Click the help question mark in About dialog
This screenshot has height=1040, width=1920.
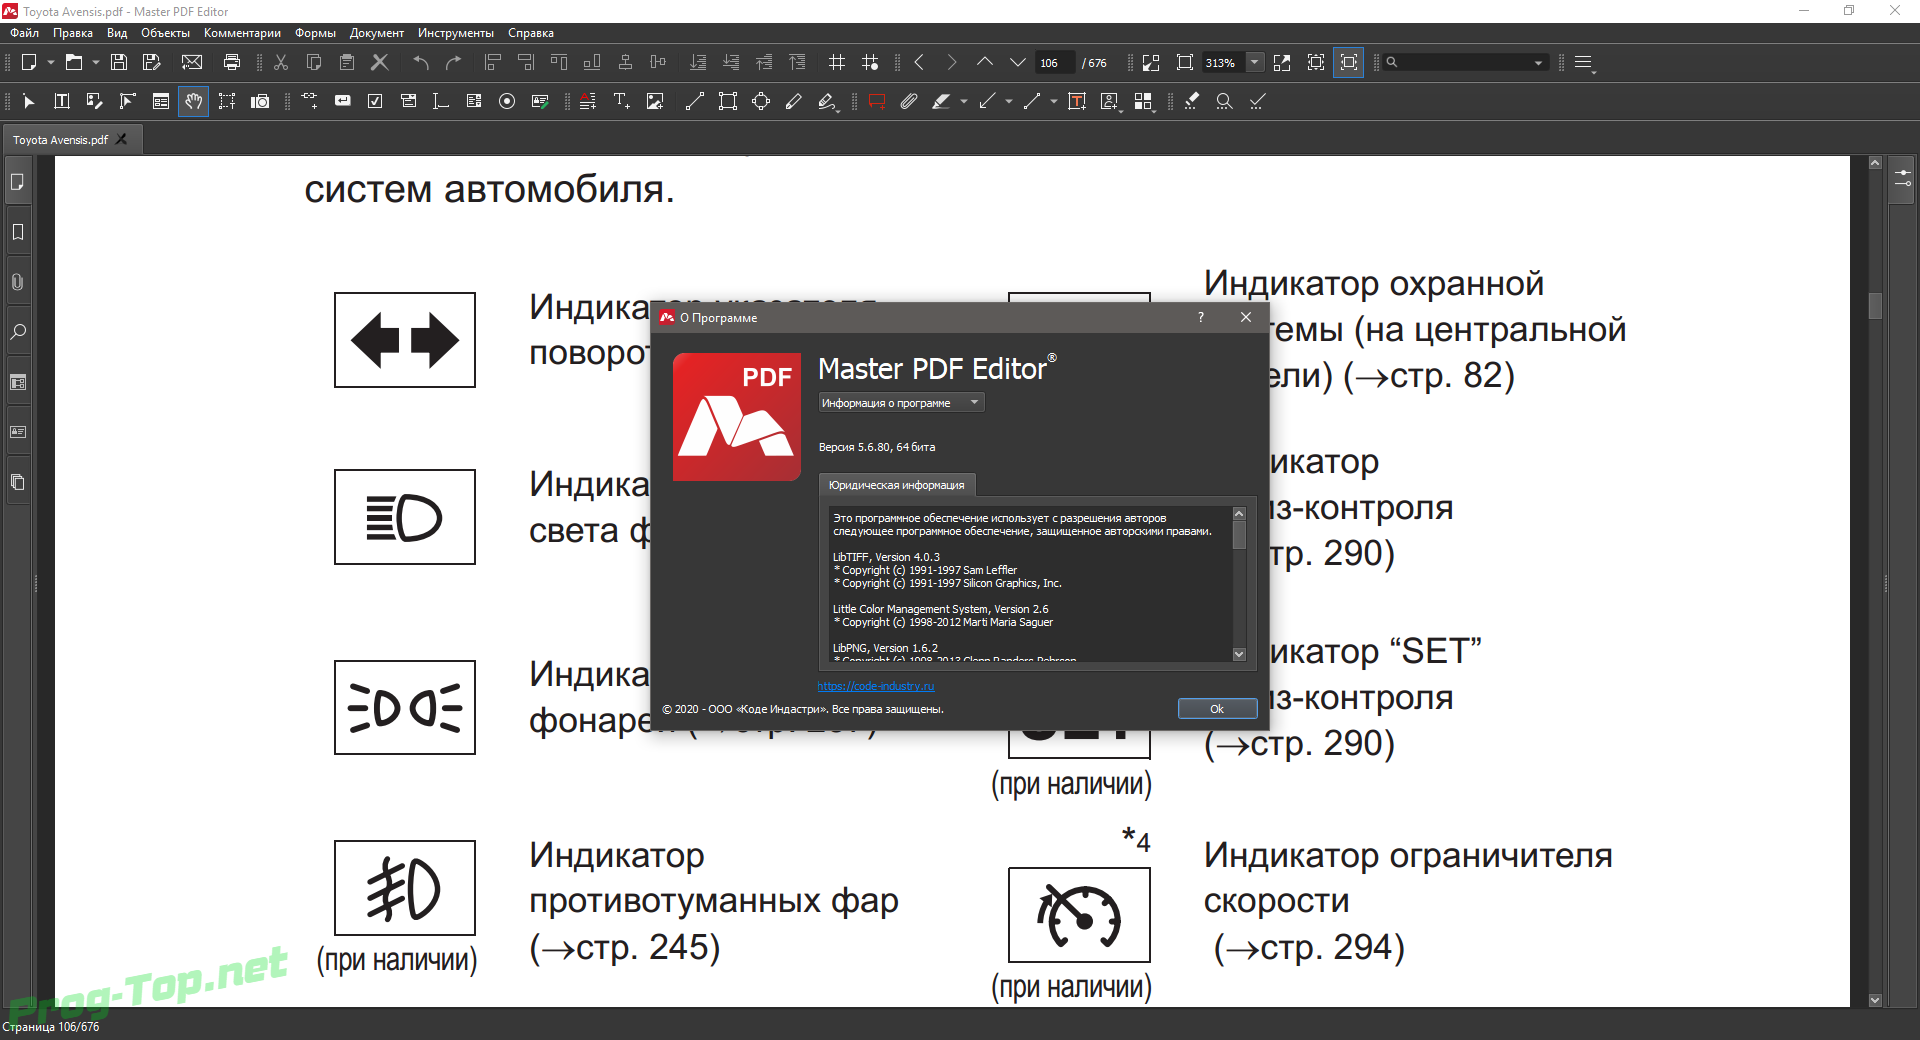click(x=1201, y=317)
